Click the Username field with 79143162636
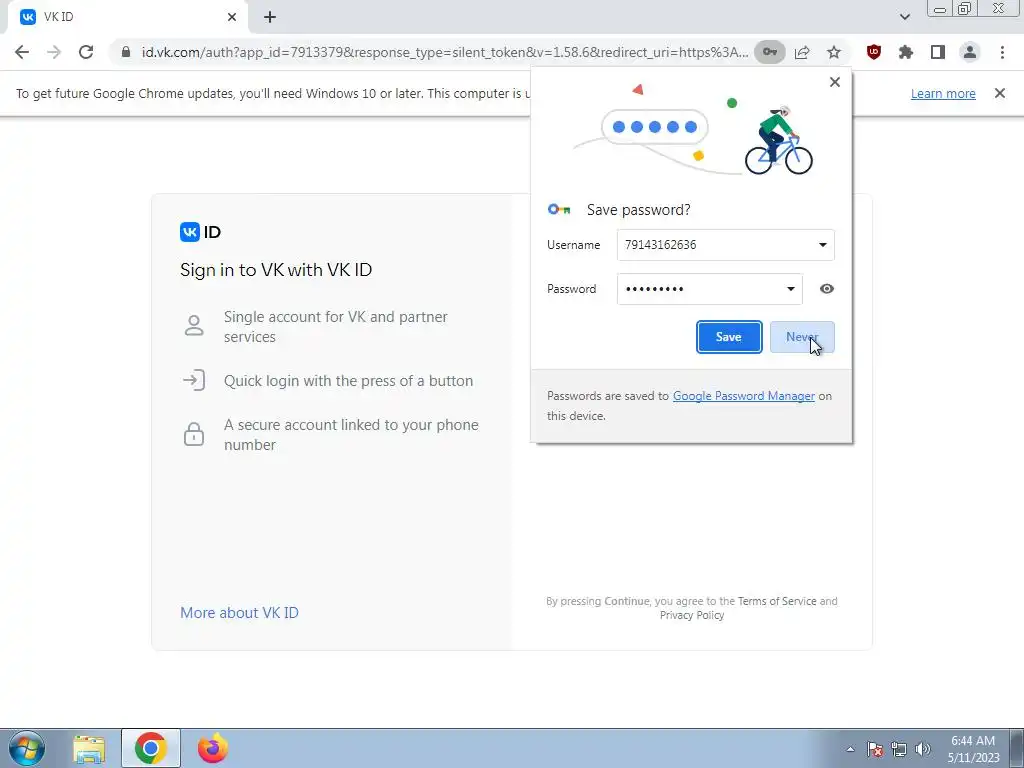This screenshot has width=1024, height=768. (x=726, y=245)
